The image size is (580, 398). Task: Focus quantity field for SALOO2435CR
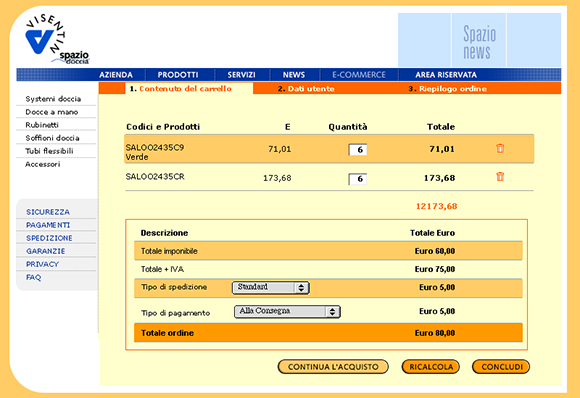point(358,179)
